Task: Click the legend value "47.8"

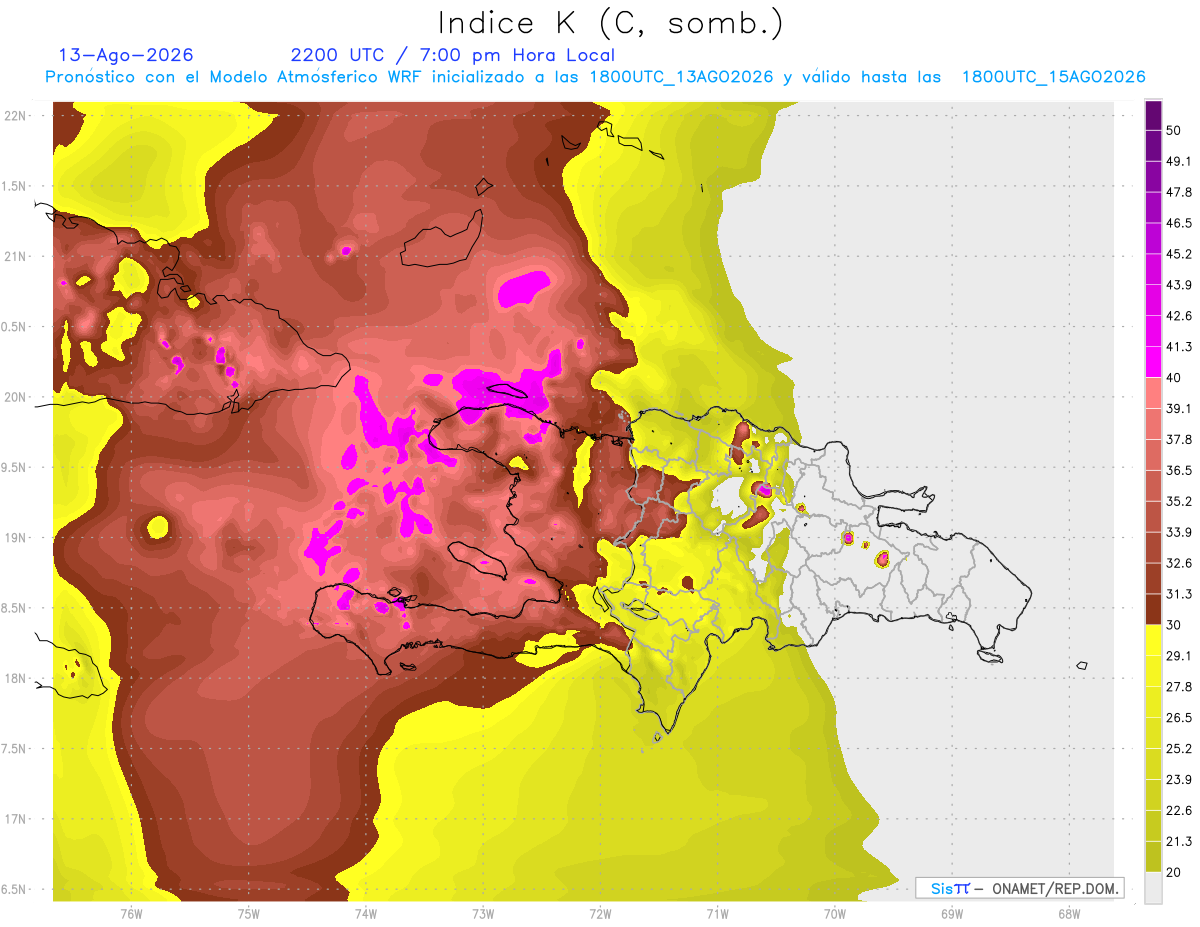Action: pyautogui.click(x=1179, y=193)
